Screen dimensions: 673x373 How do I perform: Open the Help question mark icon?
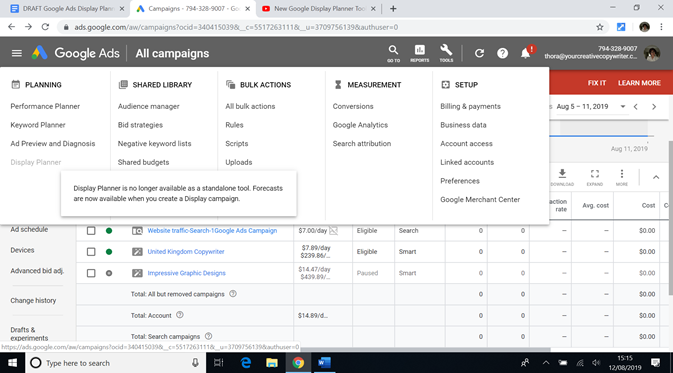click(502, 53)
